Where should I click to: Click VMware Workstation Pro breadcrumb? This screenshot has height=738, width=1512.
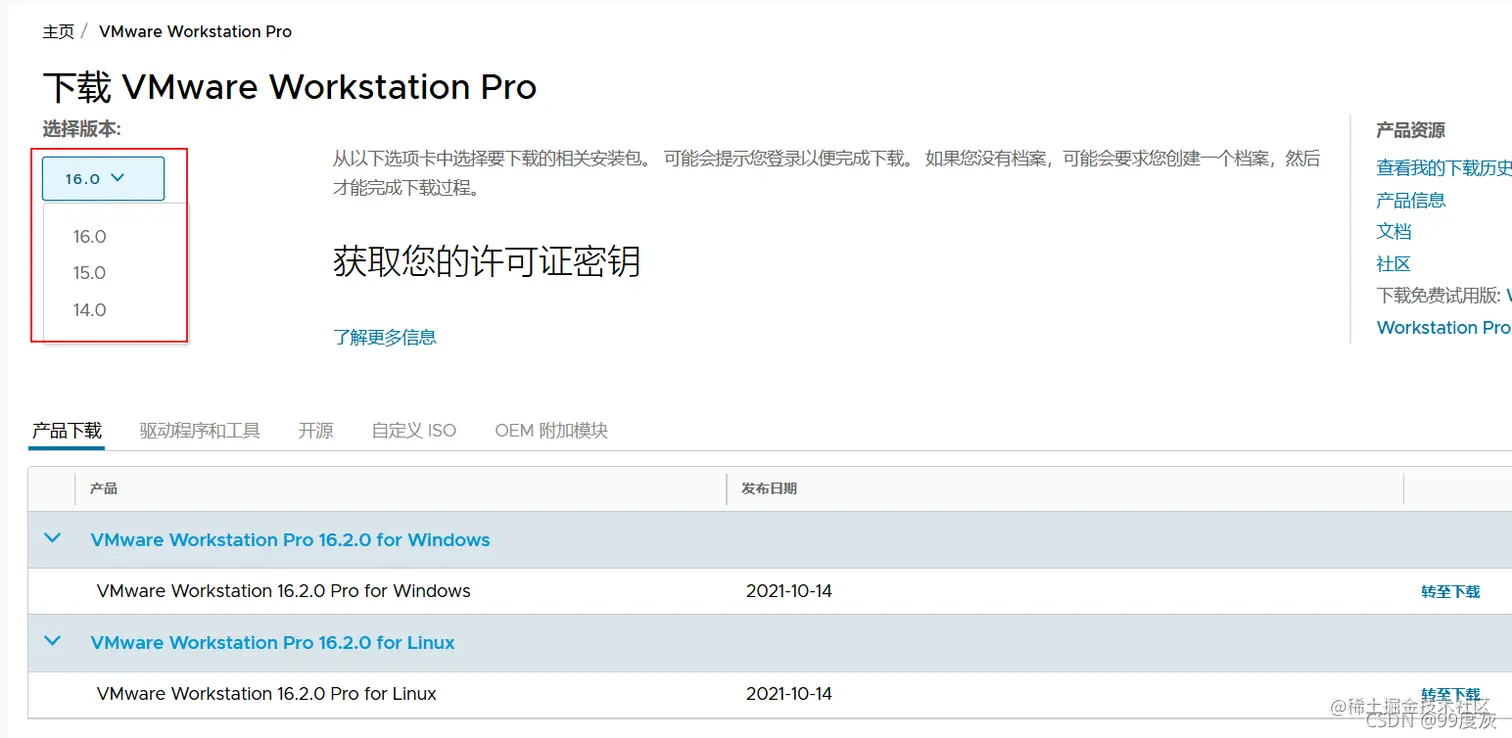tap(195, 32)
